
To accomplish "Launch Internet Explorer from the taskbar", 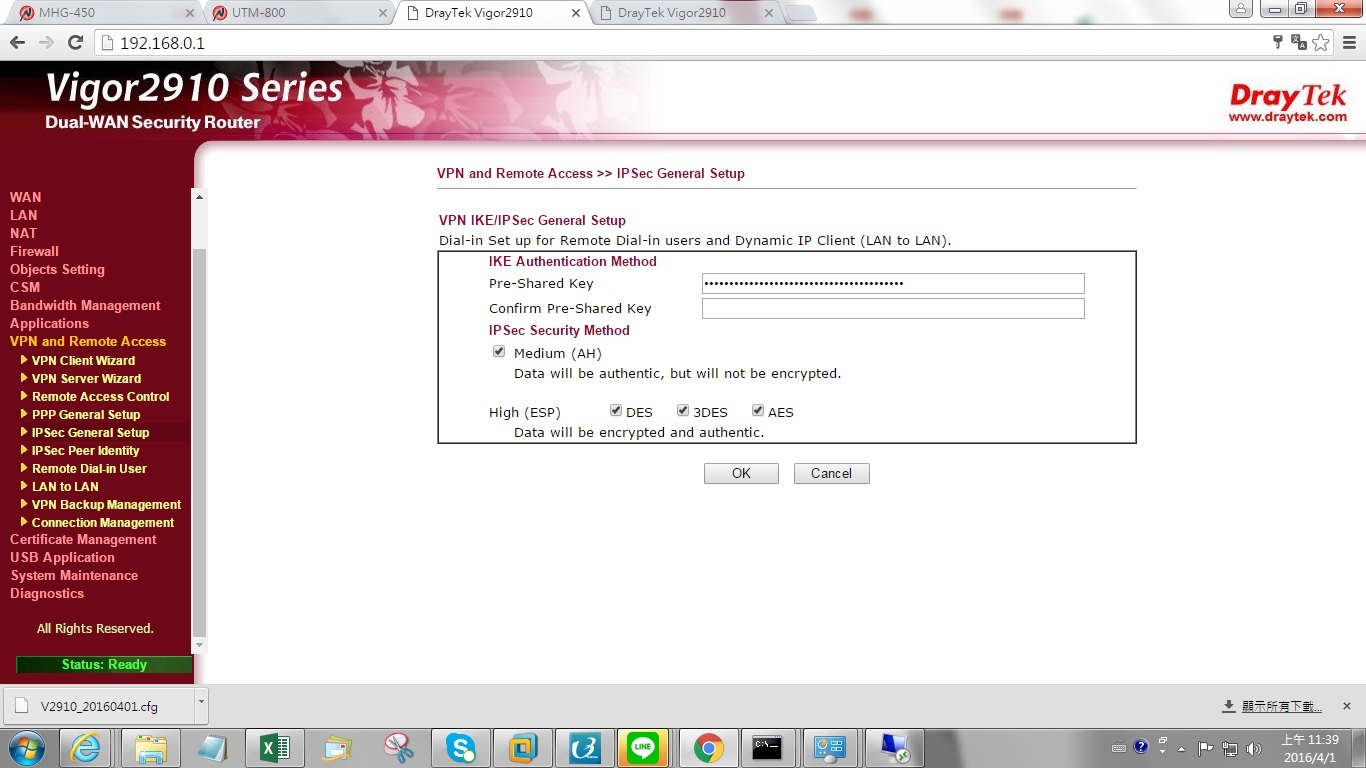I will tap(86, 748).
